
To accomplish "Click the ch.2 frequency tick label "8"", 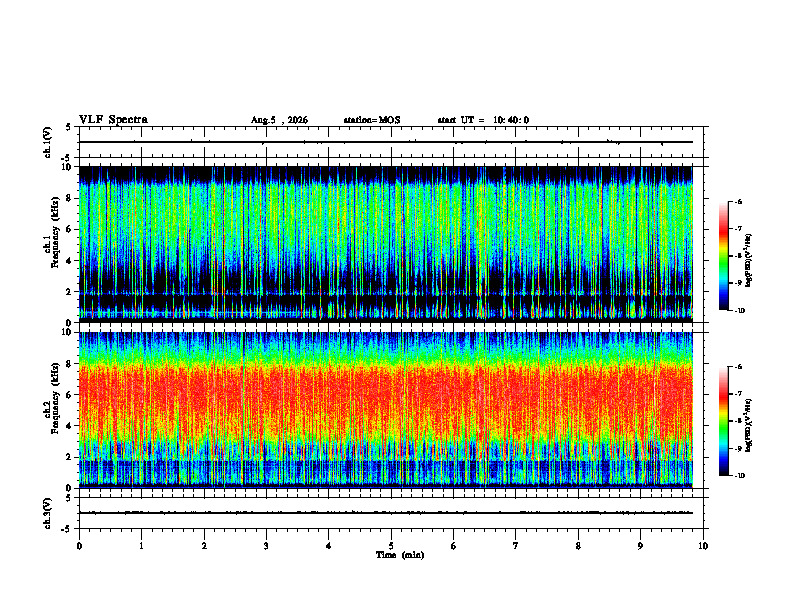I will tap(69, 364).
